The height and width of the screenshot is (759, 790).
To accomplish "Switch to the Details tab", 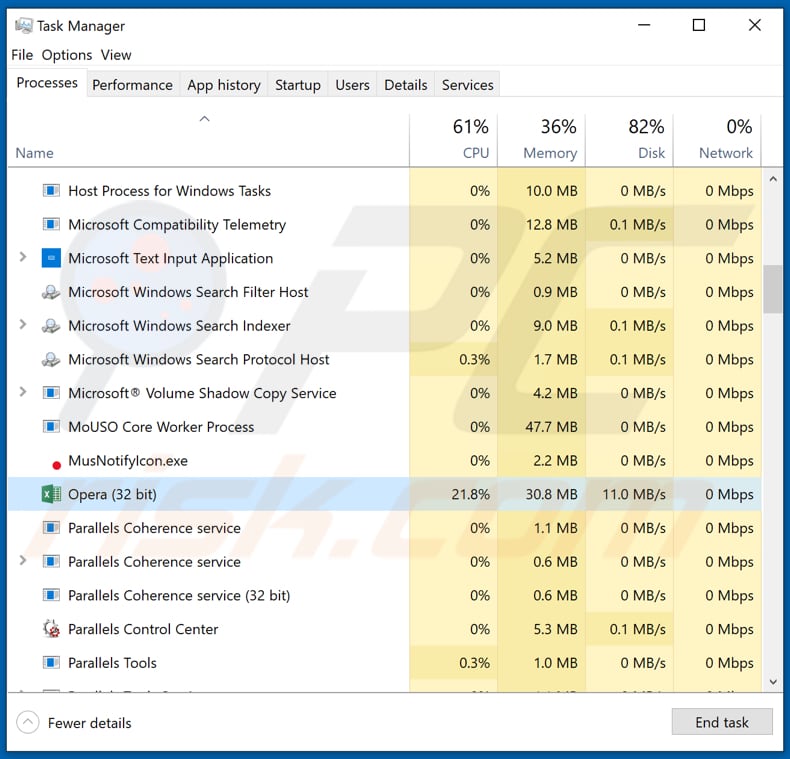I will pyautogui.click(x=406, y=85).
